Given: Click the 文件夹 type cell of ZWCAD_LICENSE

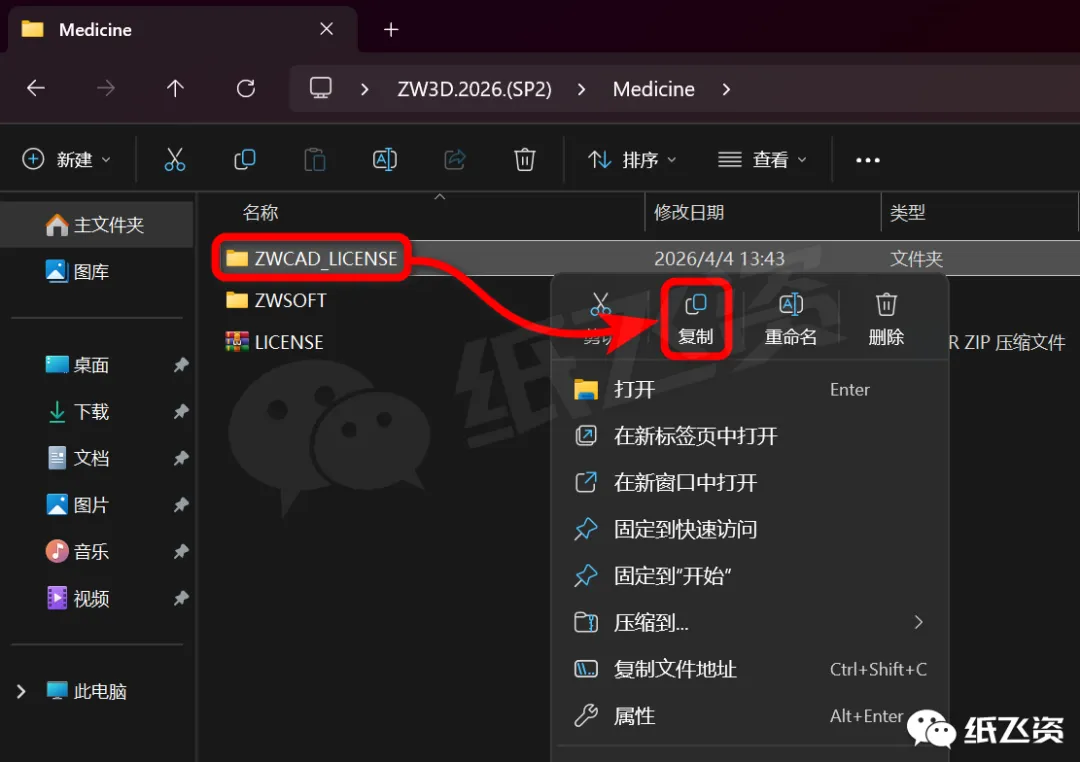Looking at the screenshot, I should point(916,258).
